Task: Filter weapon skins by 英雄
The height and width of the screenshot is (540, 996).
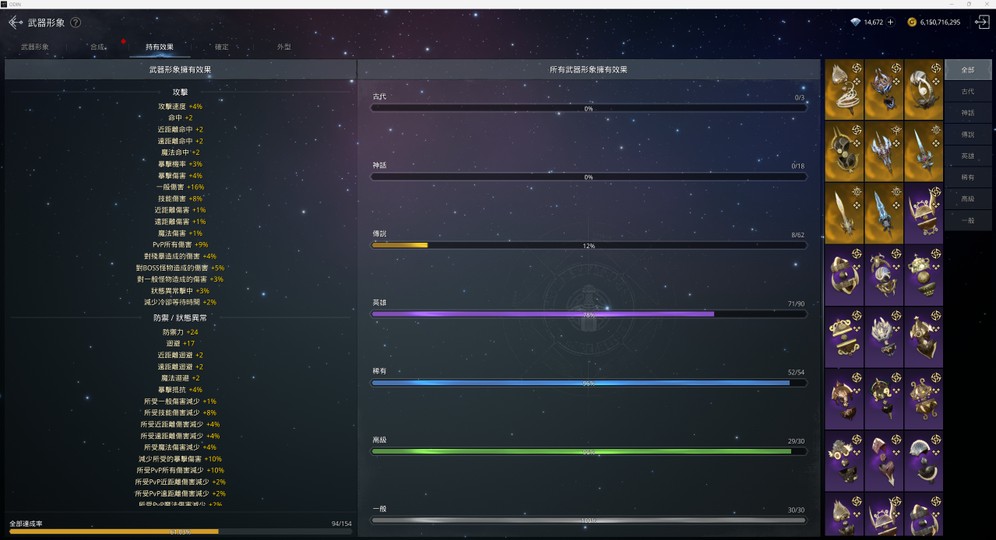Action: tap(967, 156)
